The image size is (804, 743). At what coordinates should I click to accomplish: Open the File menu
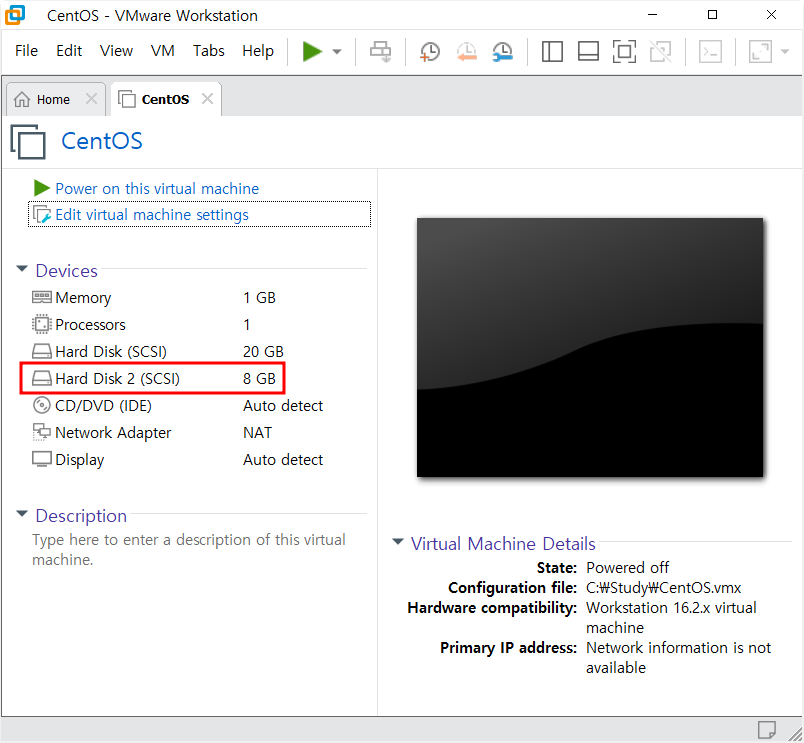(26, 51)
